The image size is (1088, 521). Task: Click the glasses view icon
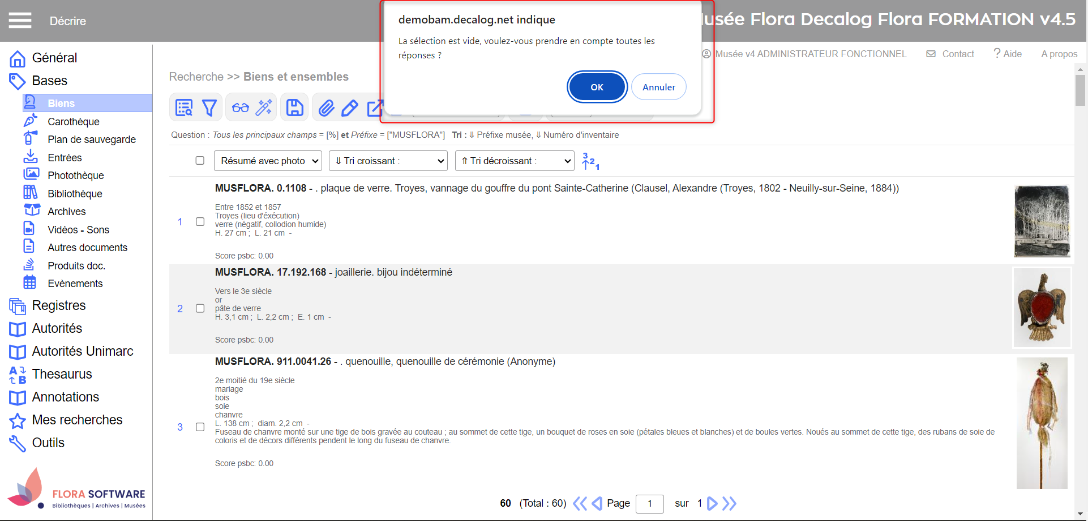(240, 108)
